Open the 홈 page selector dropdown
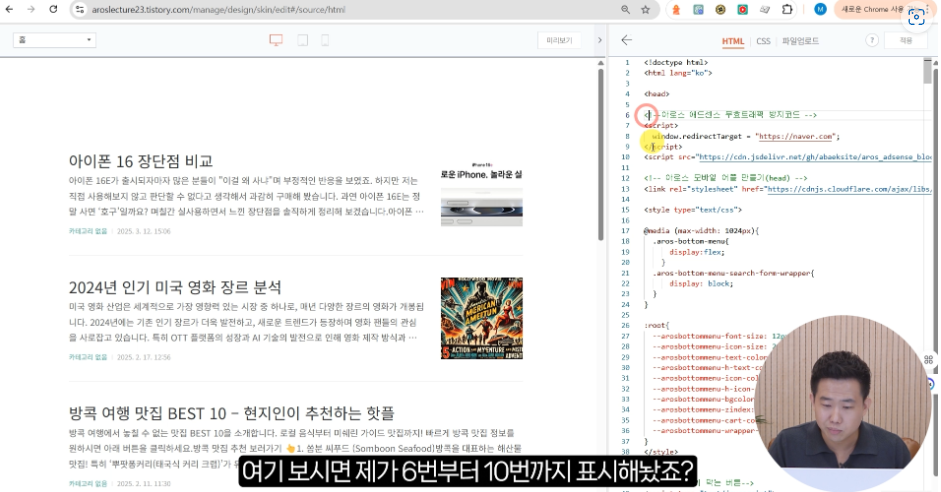941x492 pixels. [55, 40]
